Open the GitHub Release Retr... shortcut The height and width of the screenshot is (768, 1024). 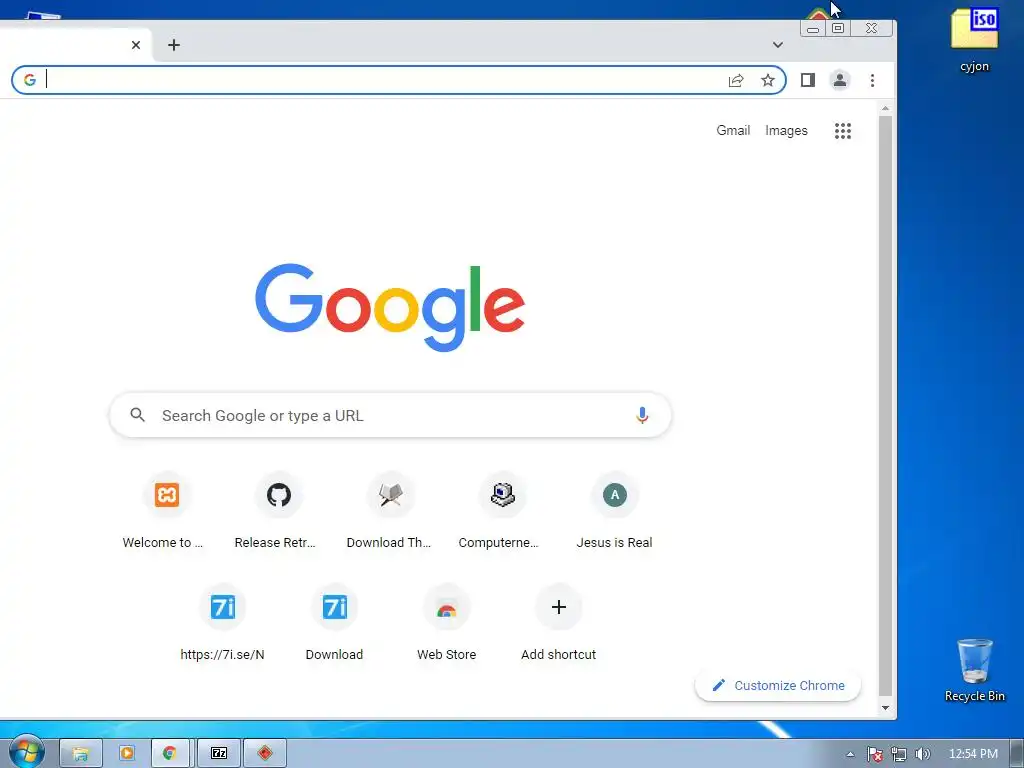(x=279, y=511)
